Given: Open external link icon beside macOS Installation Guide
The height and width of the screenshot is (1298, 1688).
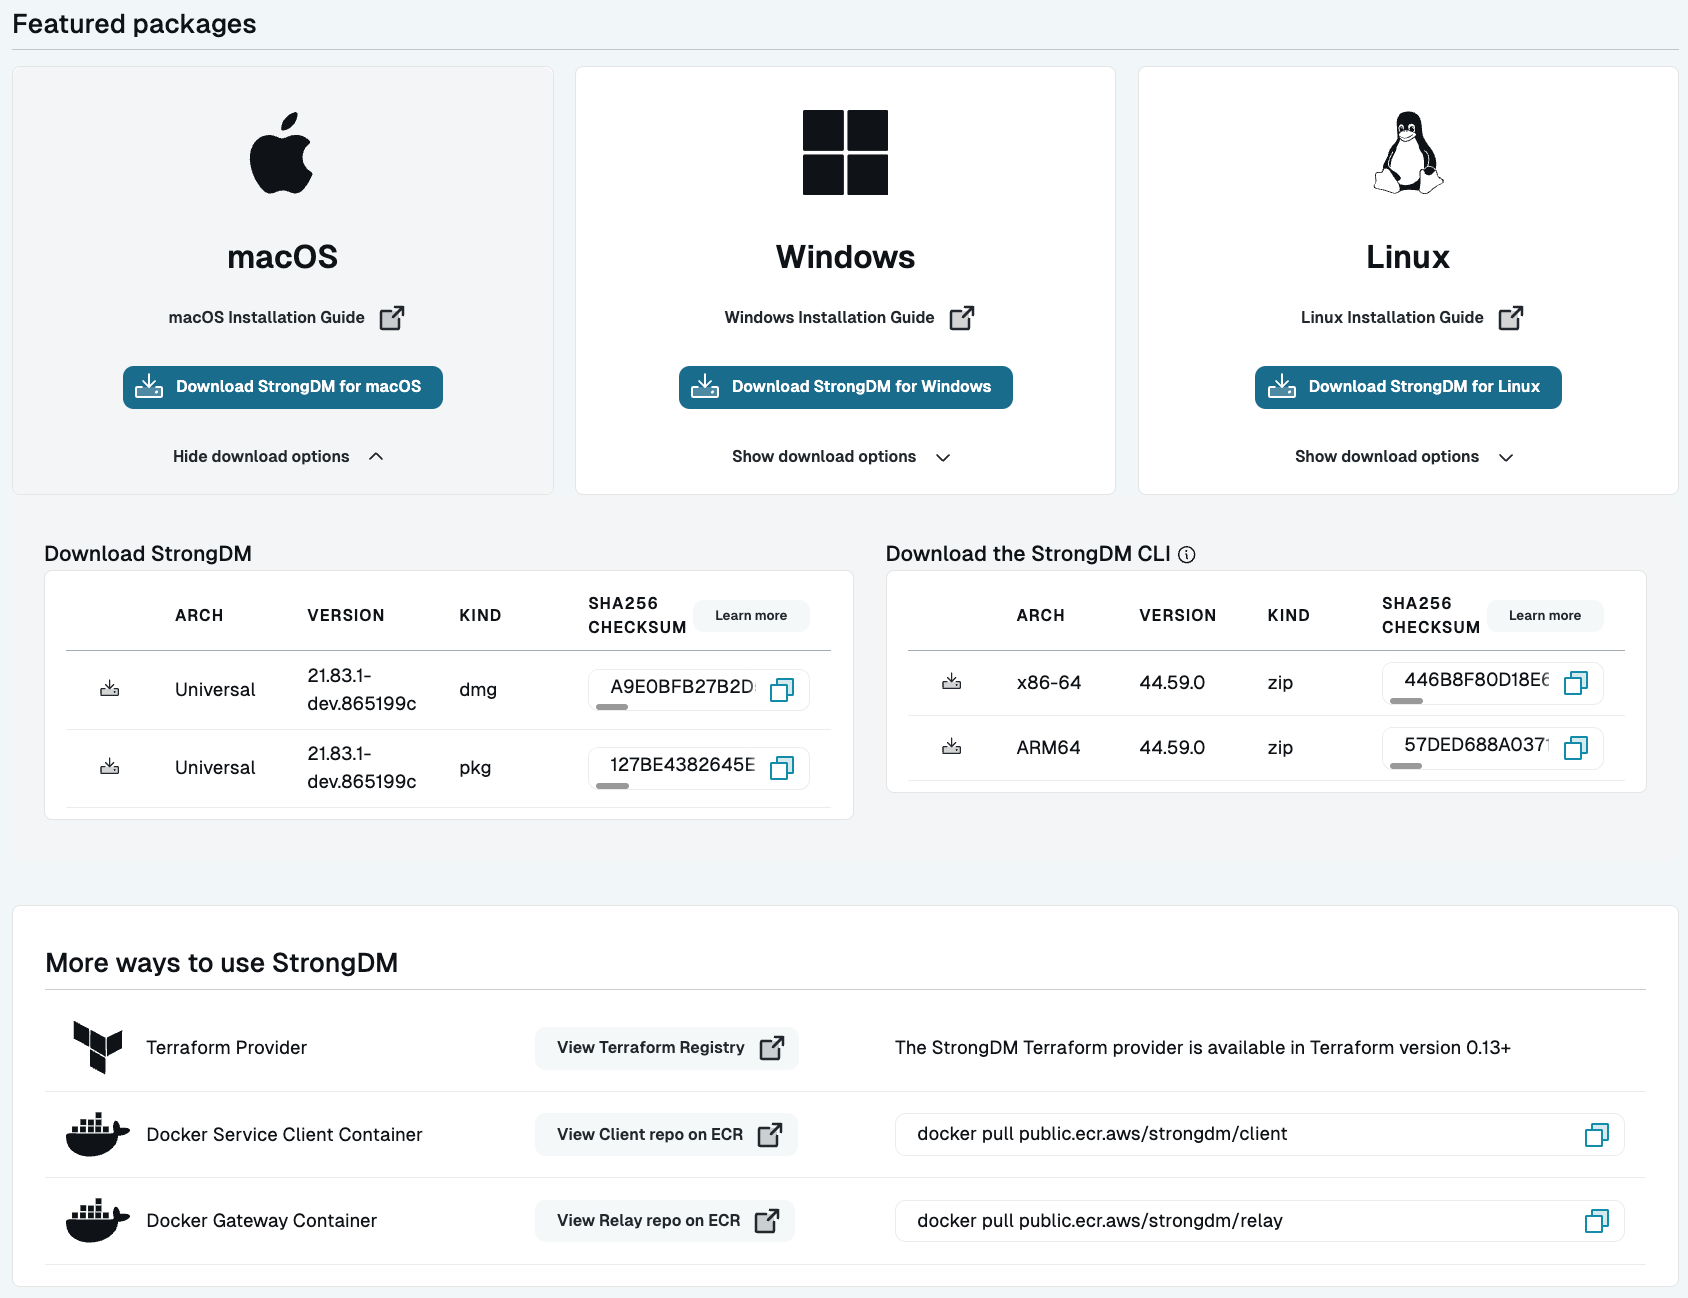Looking at the screenshot, I should [392, 318].
